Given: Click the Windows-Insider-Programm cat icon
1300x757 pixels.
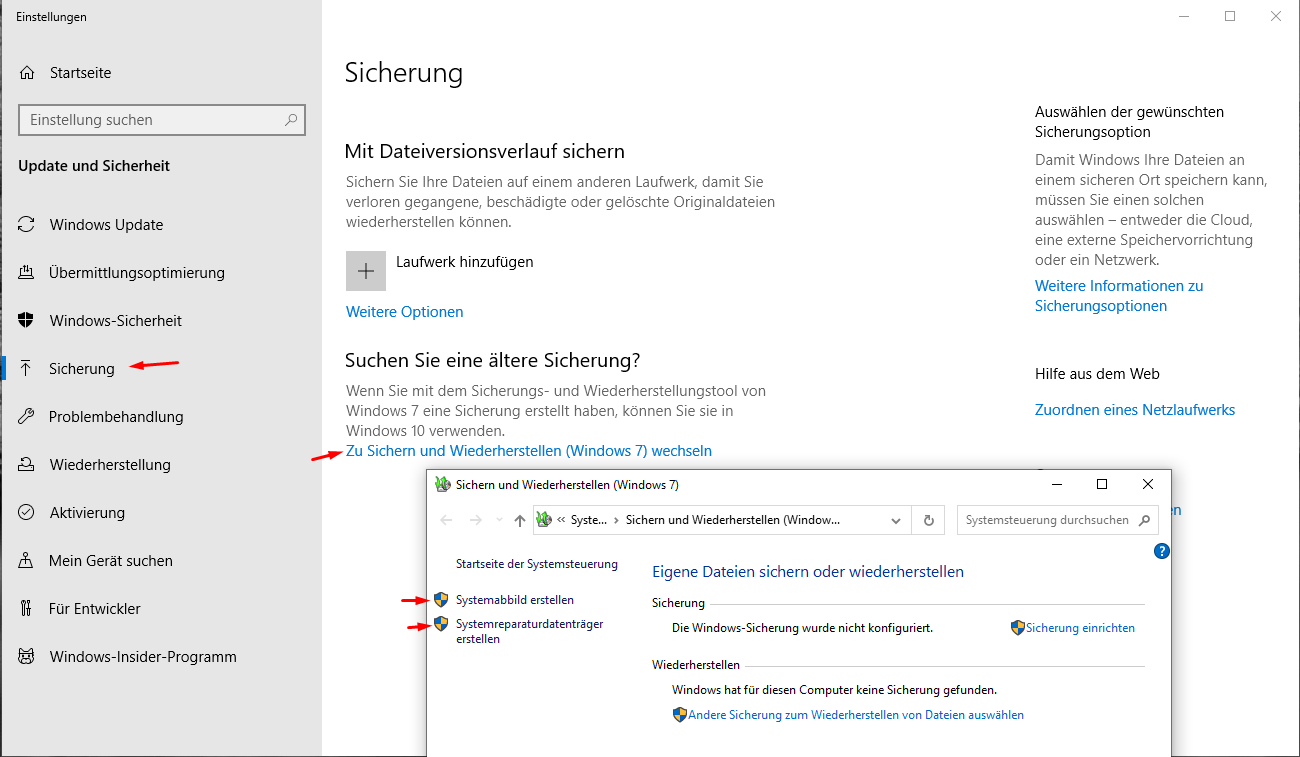Looking at the screenshot, I should click(x=27, y=657).
